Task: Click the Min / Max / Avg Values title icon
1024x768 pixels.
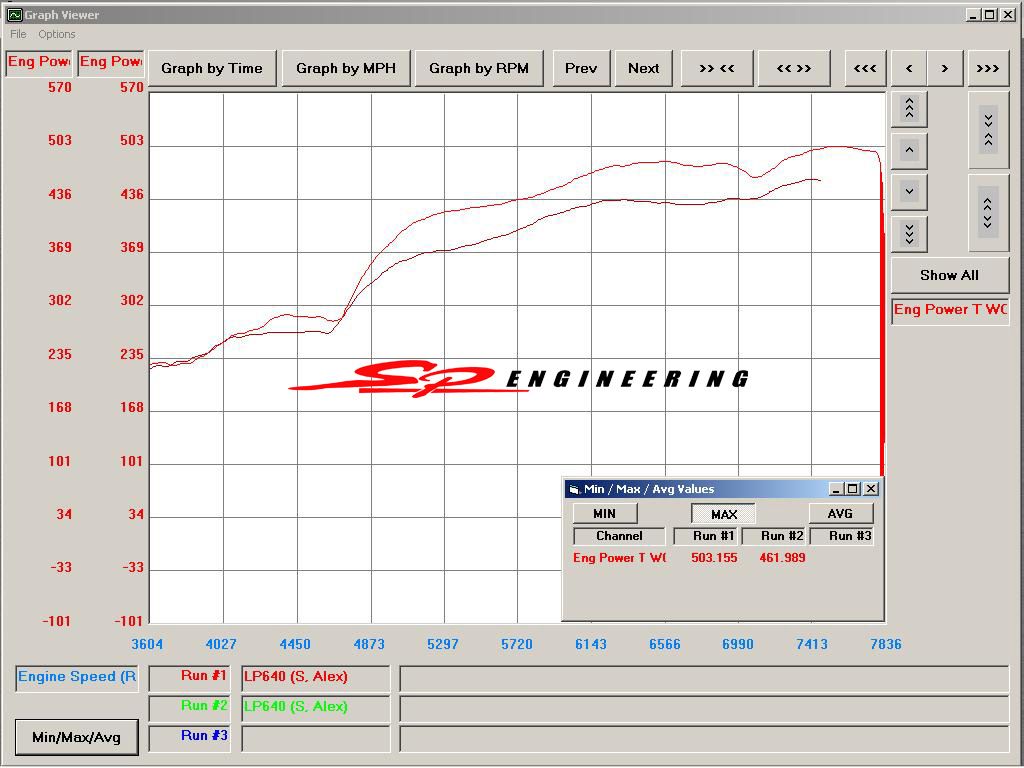Action: (575, 489)
